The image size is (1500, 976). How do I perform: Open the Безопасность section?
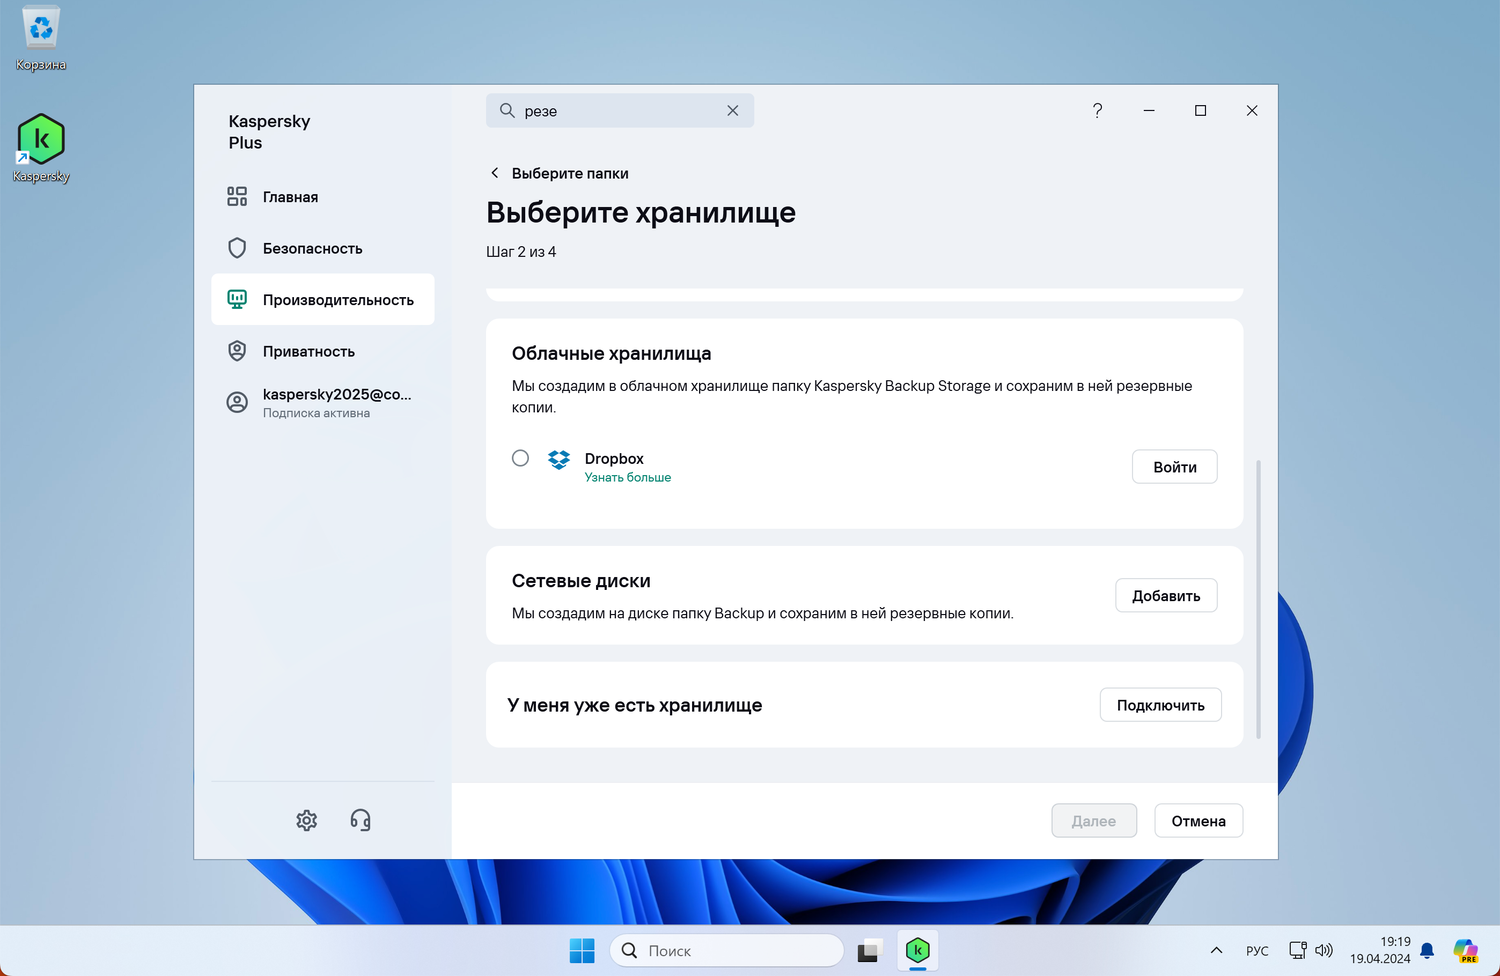[x=323, y=248]
